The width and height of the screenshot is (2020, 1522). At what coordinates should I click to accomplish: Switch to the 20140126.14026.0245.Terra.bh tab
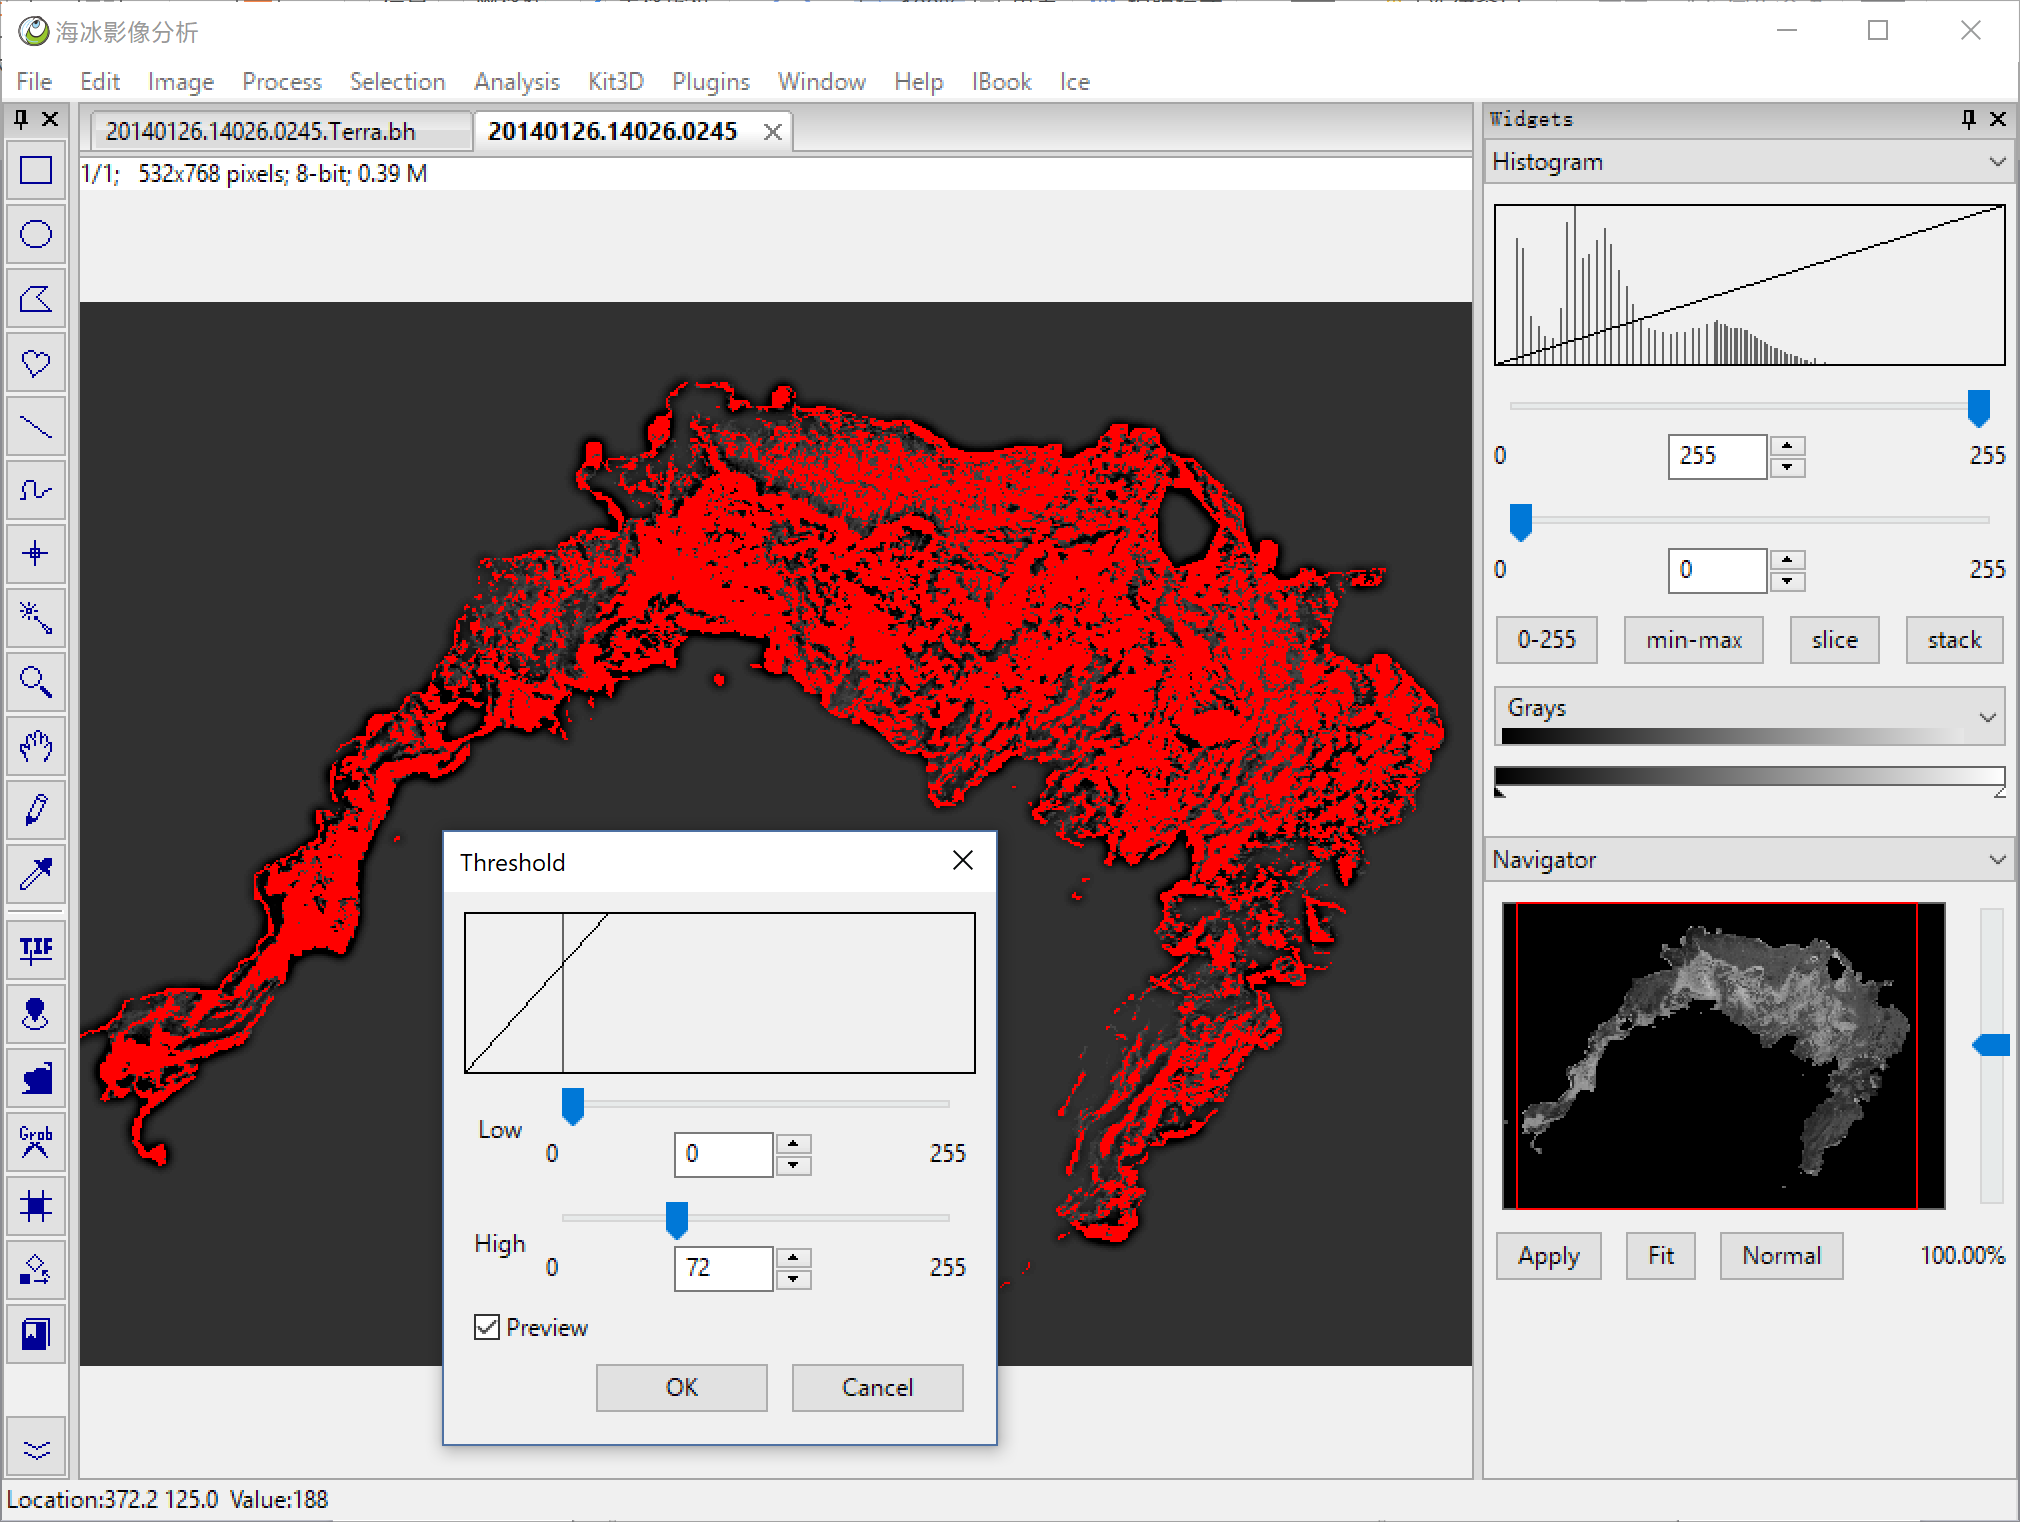click(260, 131)
